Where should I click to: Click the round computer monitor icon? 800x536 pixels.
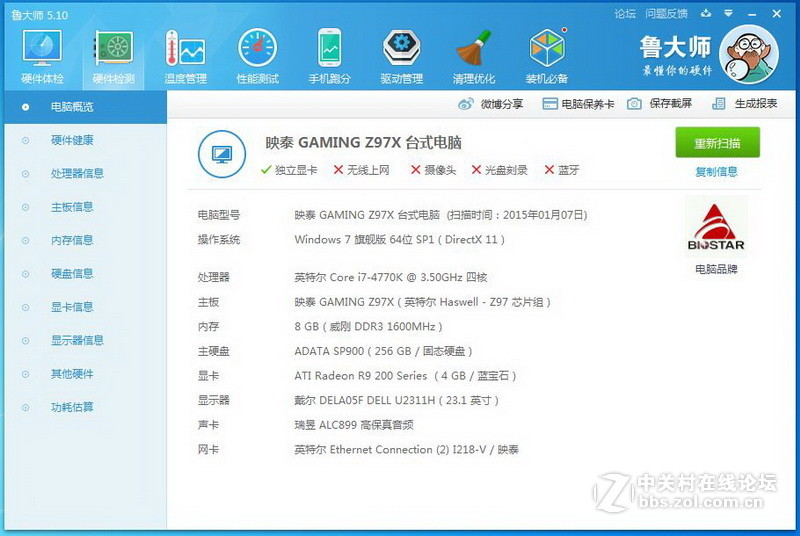(222, 154)
